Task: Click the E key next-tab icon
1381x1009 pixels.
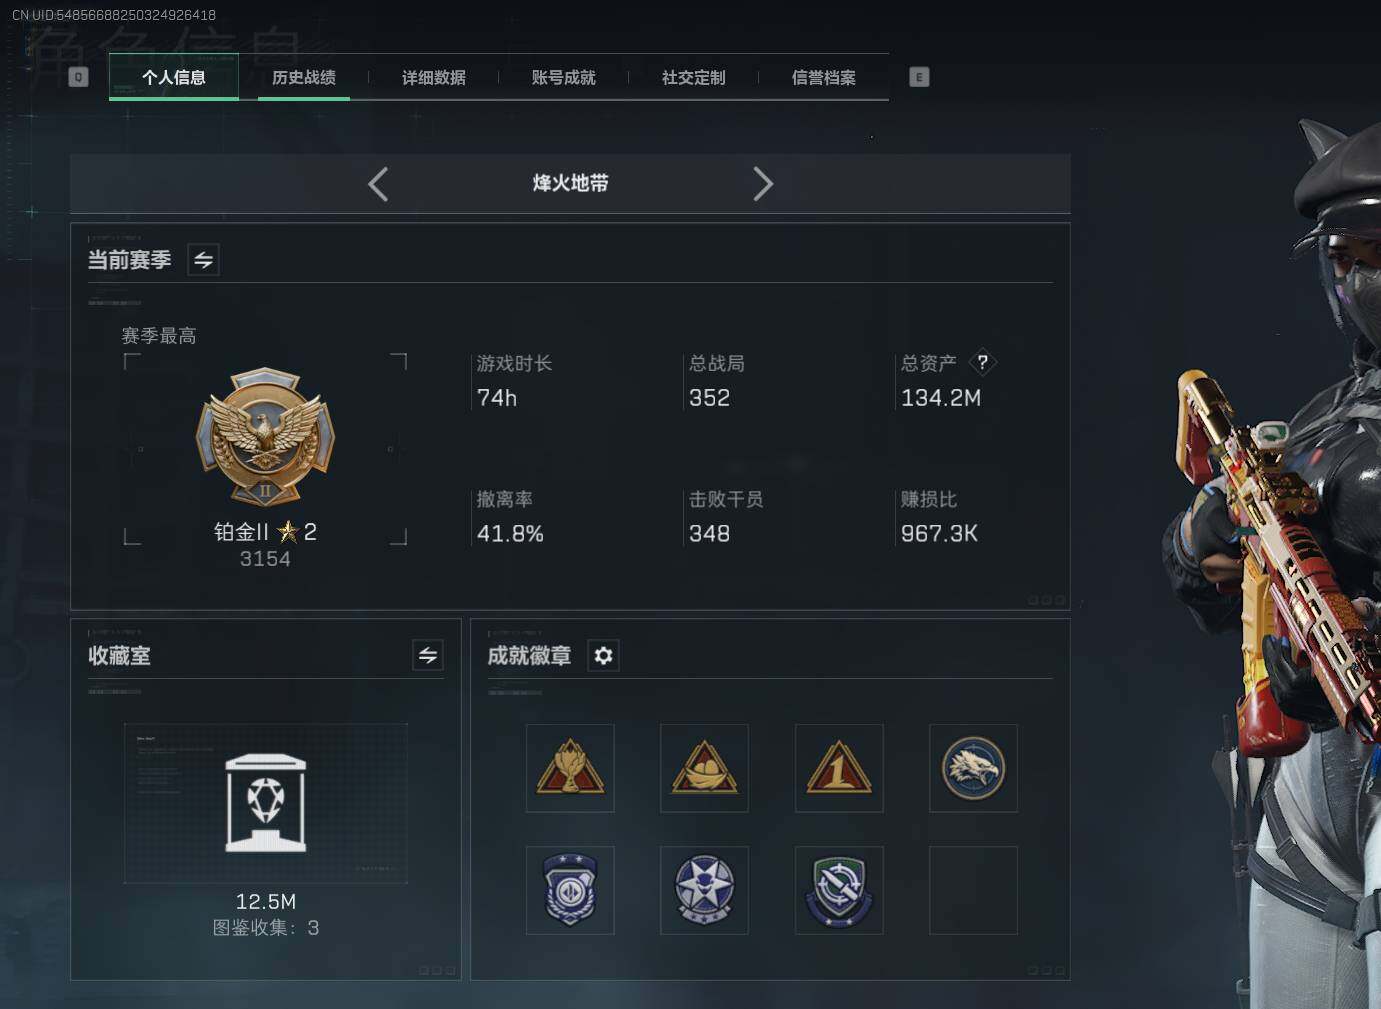Action: click(919, 77)
